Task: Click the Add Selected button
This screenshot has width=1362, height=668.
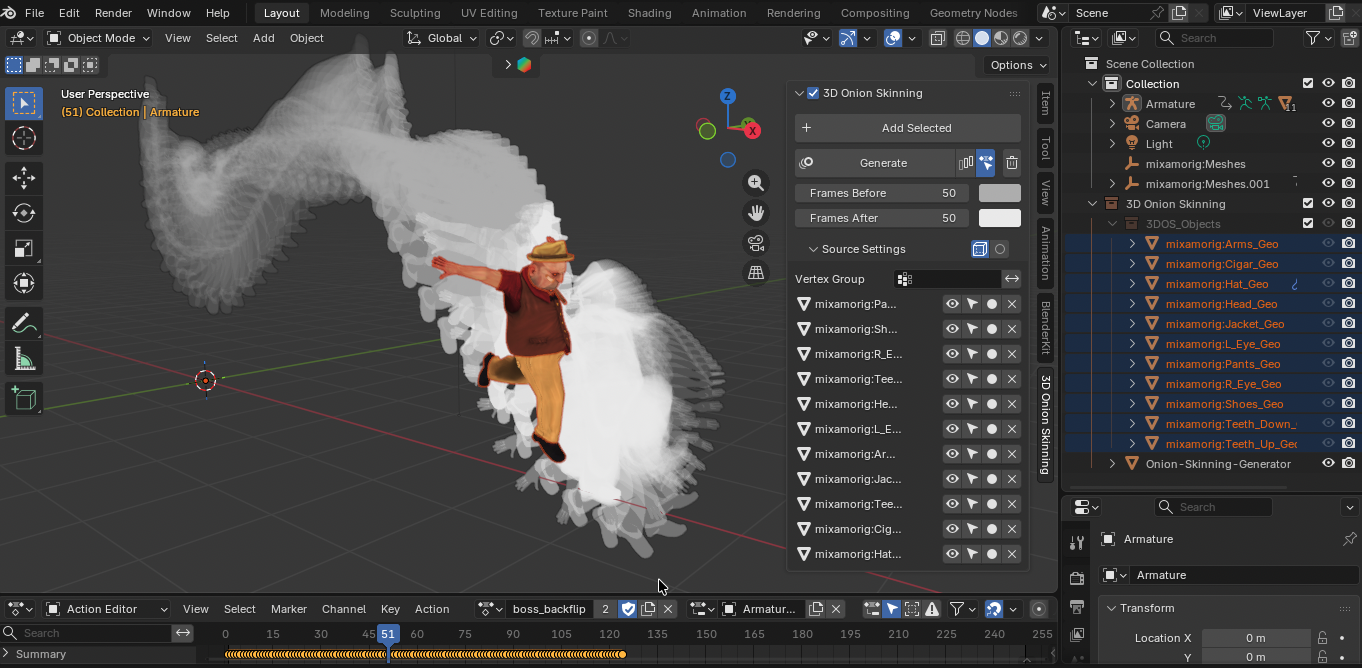Action: pos(908,128)
